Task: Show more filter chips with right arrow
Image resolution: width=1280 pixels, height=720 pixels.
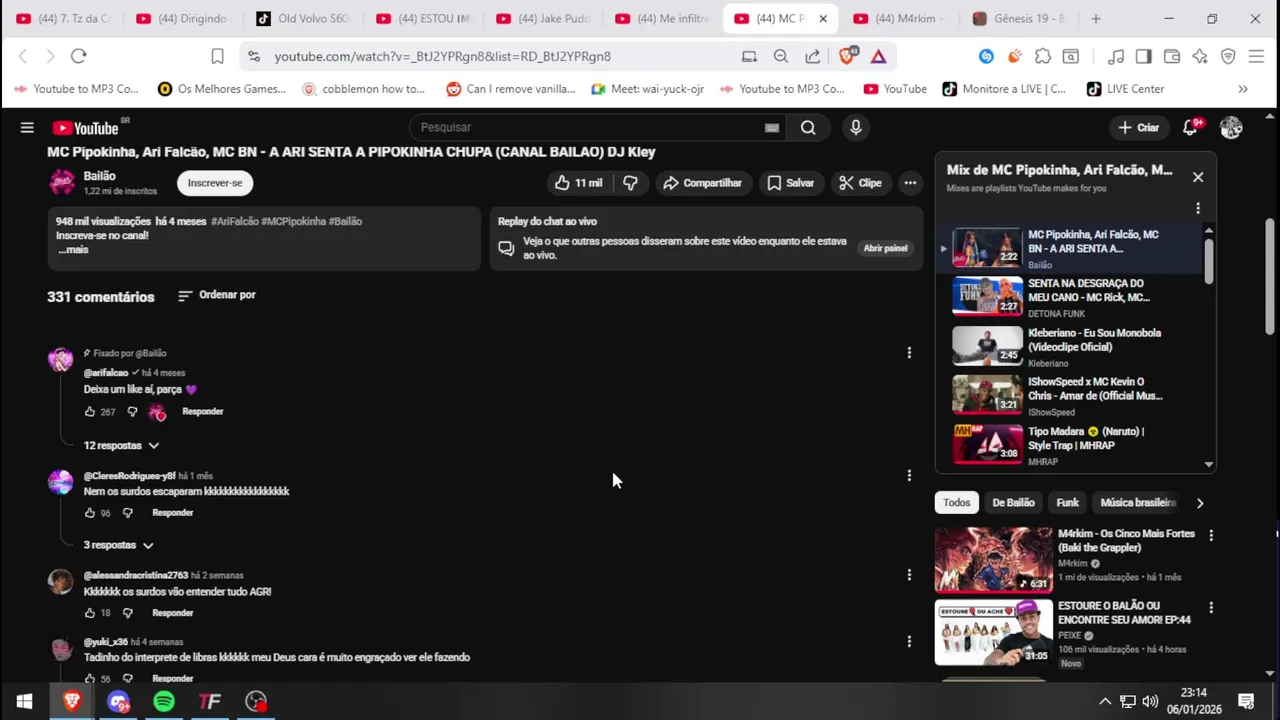Action: (x=1200, y=503)
